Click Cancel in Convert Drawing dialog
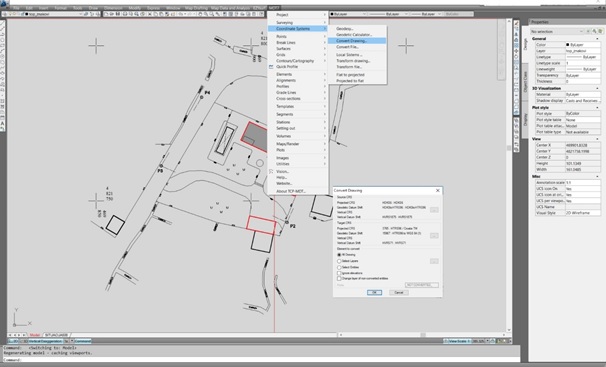606x367 pixels. (398, 292)
